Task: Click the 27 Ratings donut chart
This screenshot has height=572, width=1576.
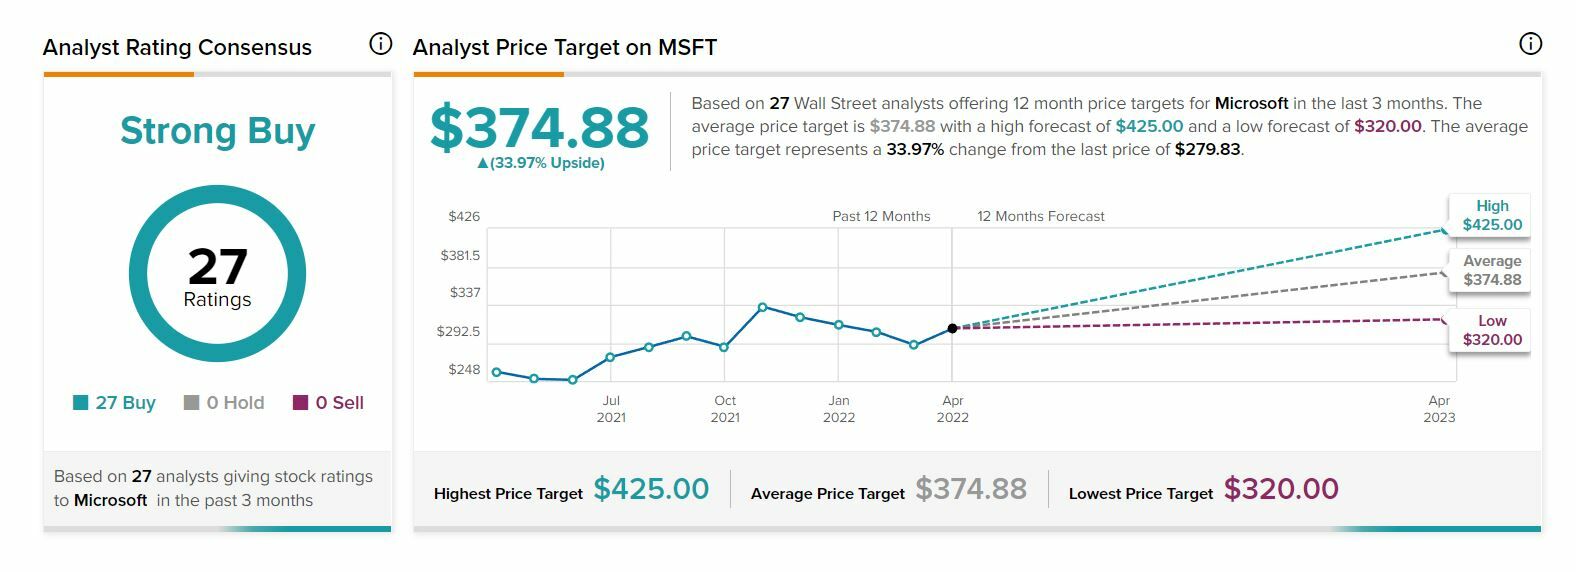Action: 217,274
